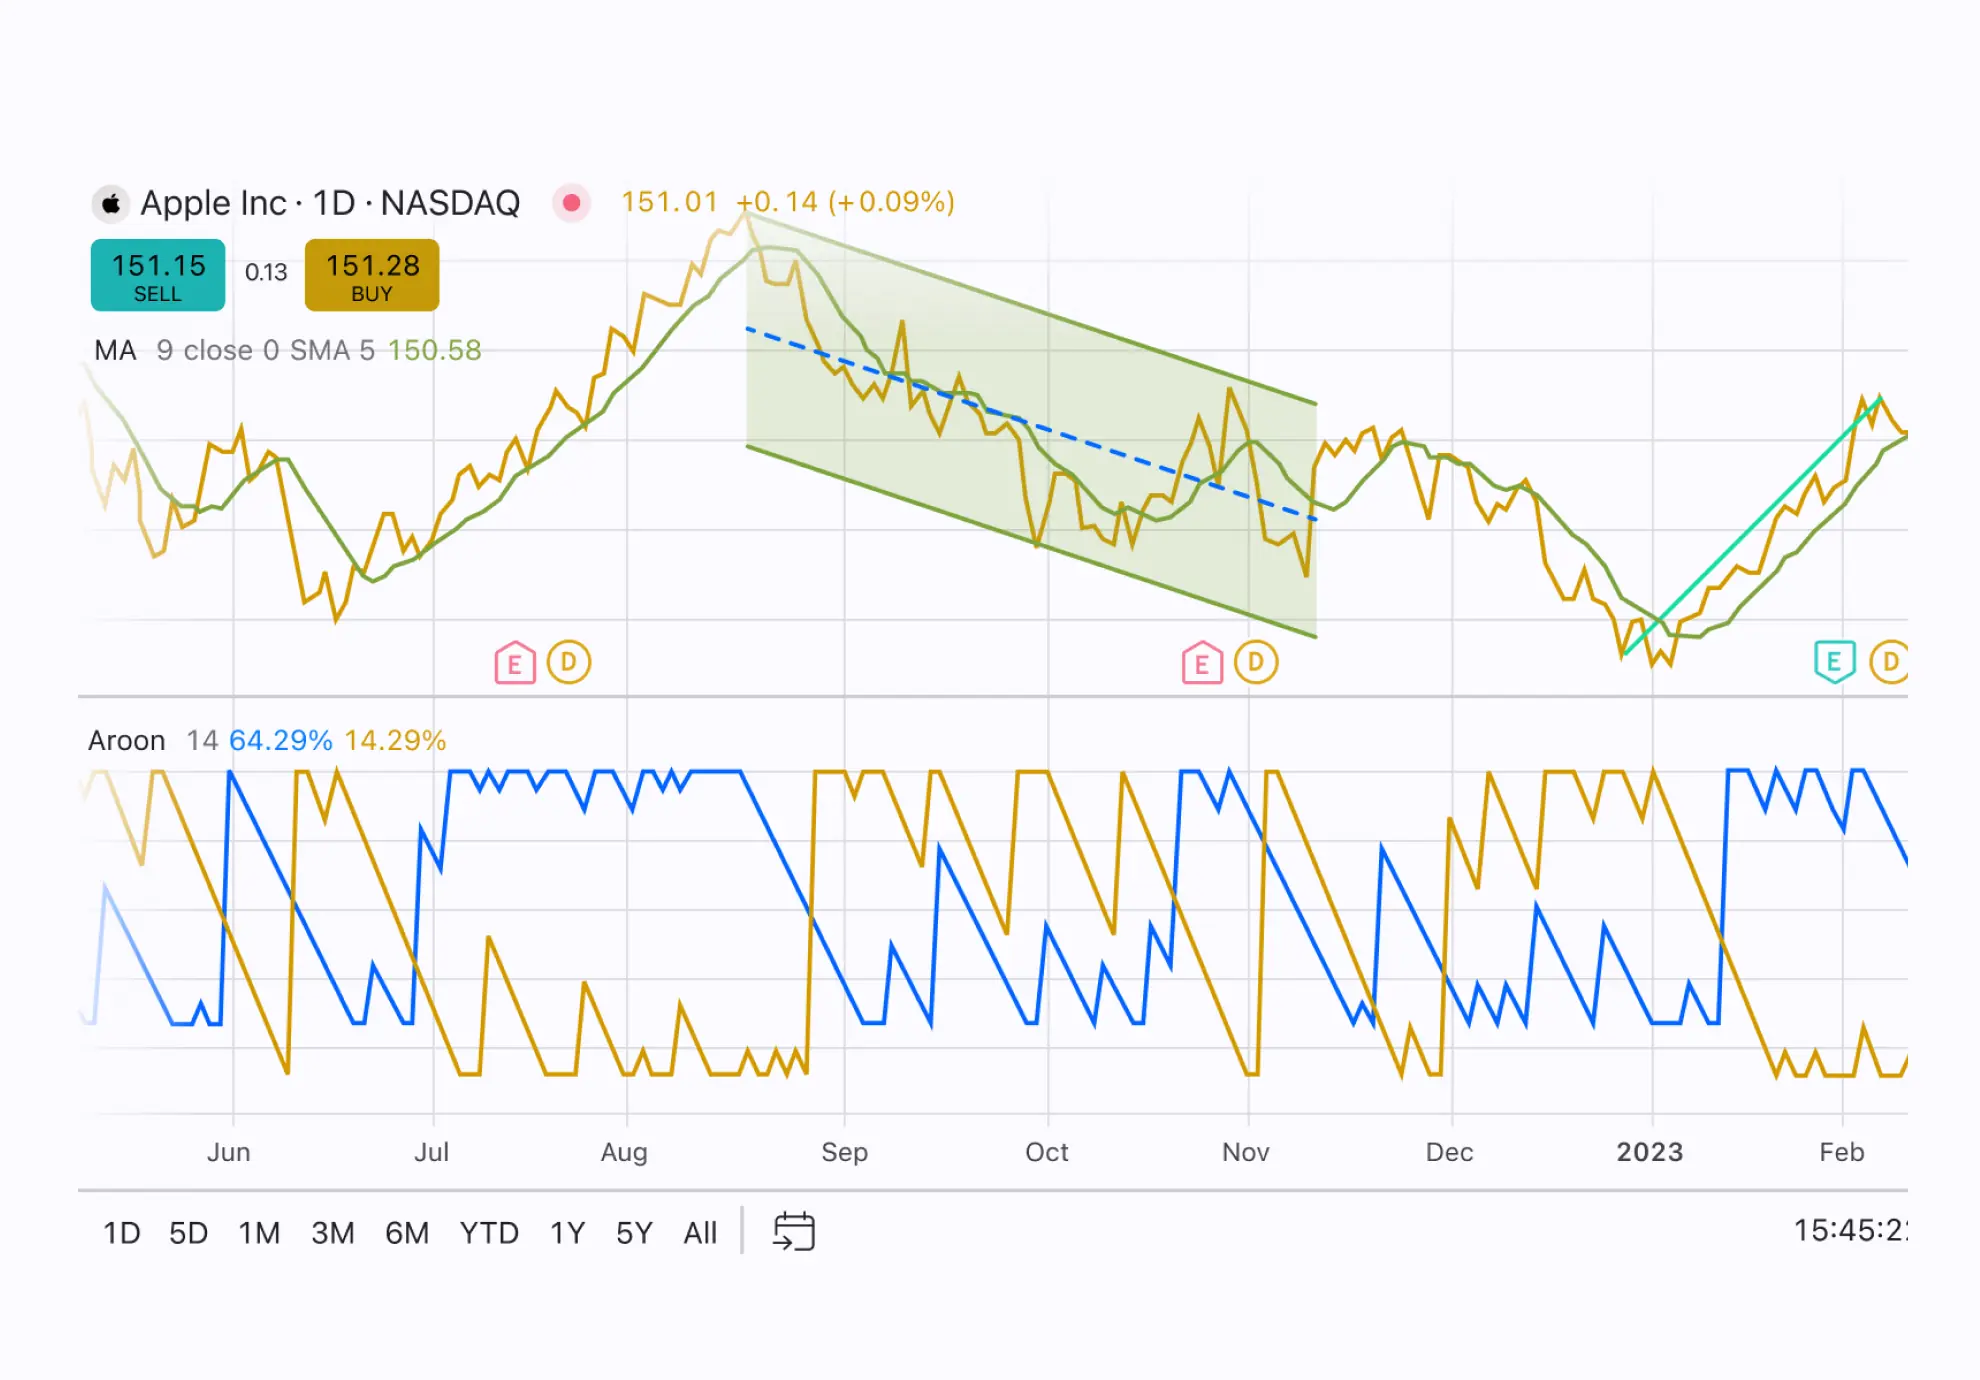1980x1380 pixels.
Task: Click the clock time 15:45 display
Action: point(1850,1230)
